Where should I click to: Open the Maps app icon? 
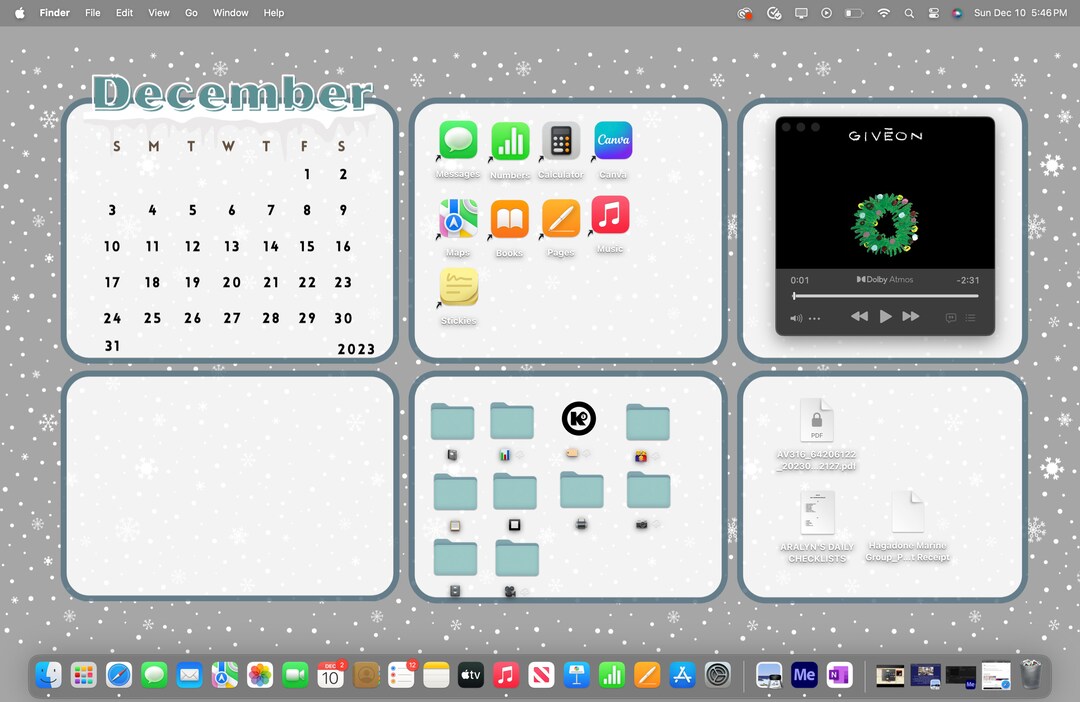tap(457, 218)
